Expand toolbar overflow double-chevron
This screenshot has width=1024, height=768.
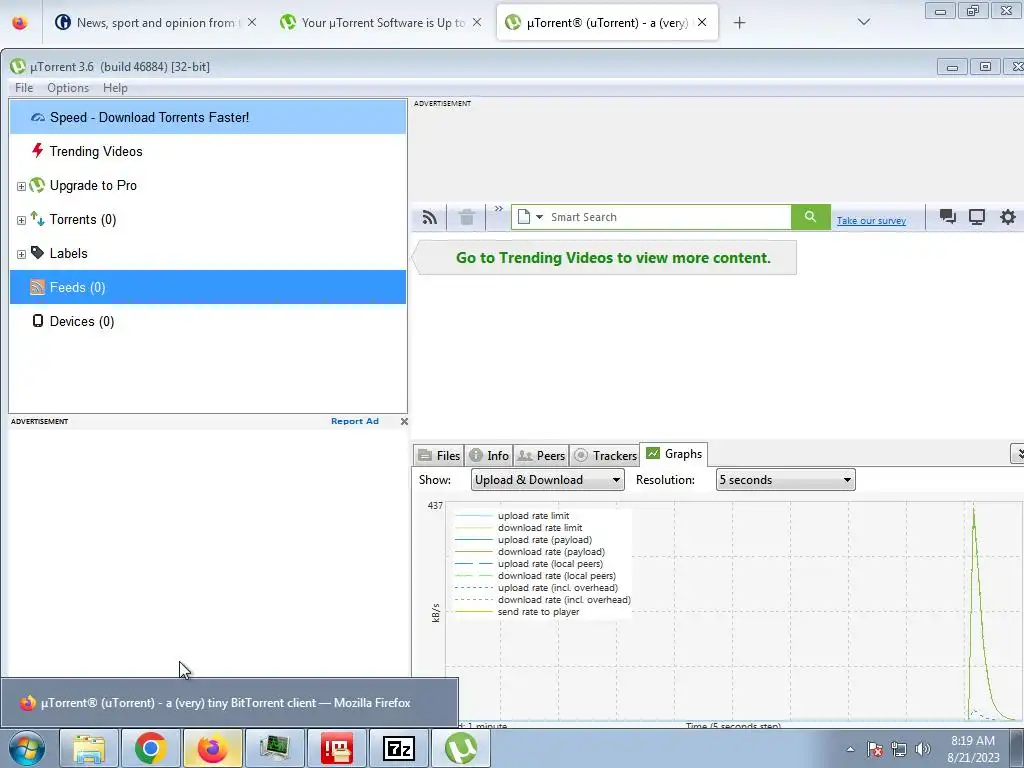click(x=498, y=209)
